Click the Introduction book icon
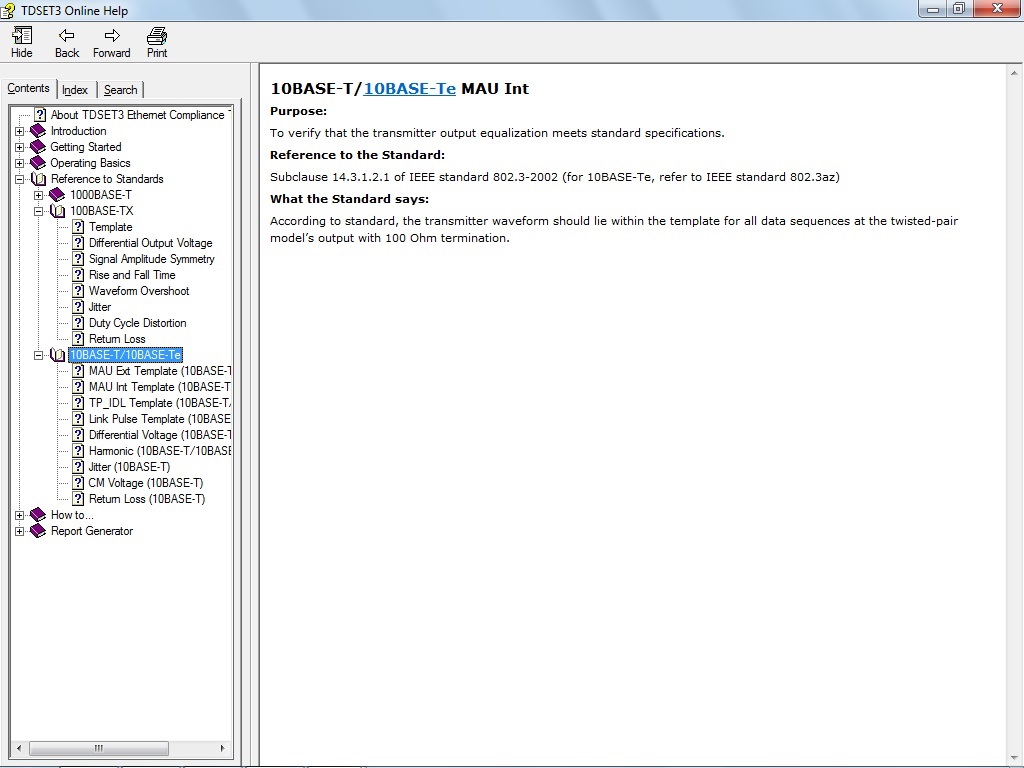1024x768 pixels. tap(39, 131)
